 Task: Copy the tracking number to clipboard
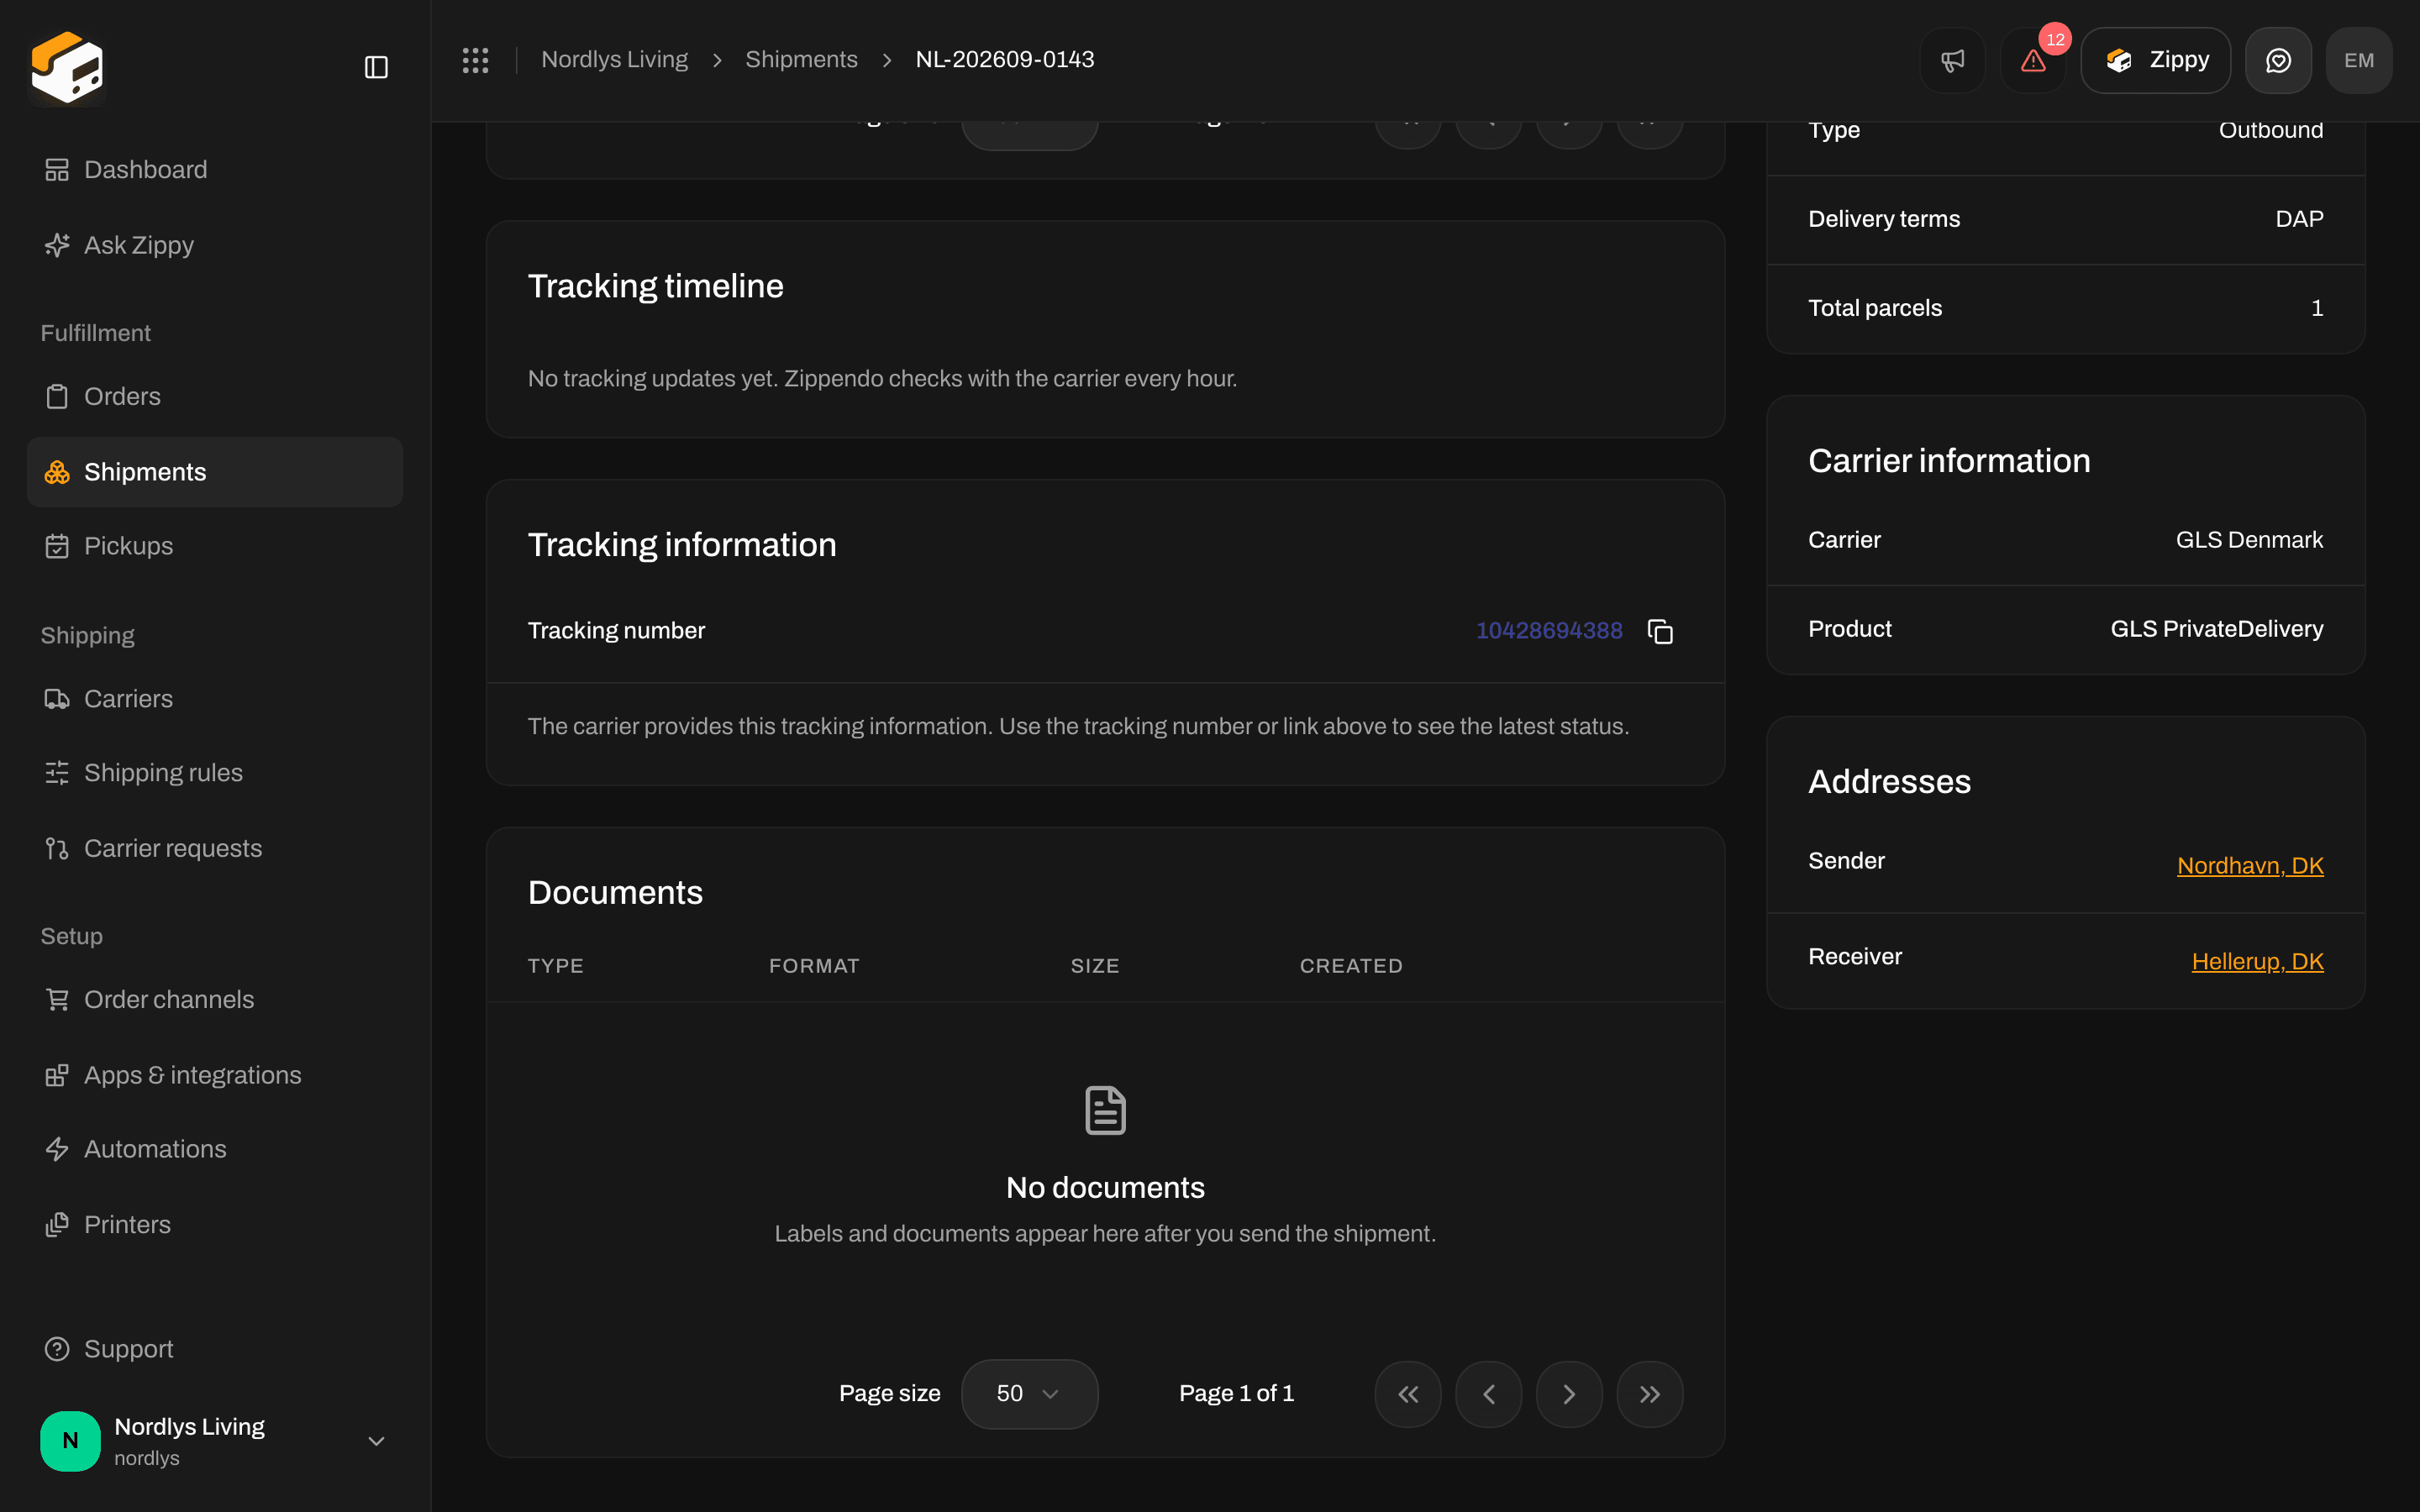coord(1660,631)
